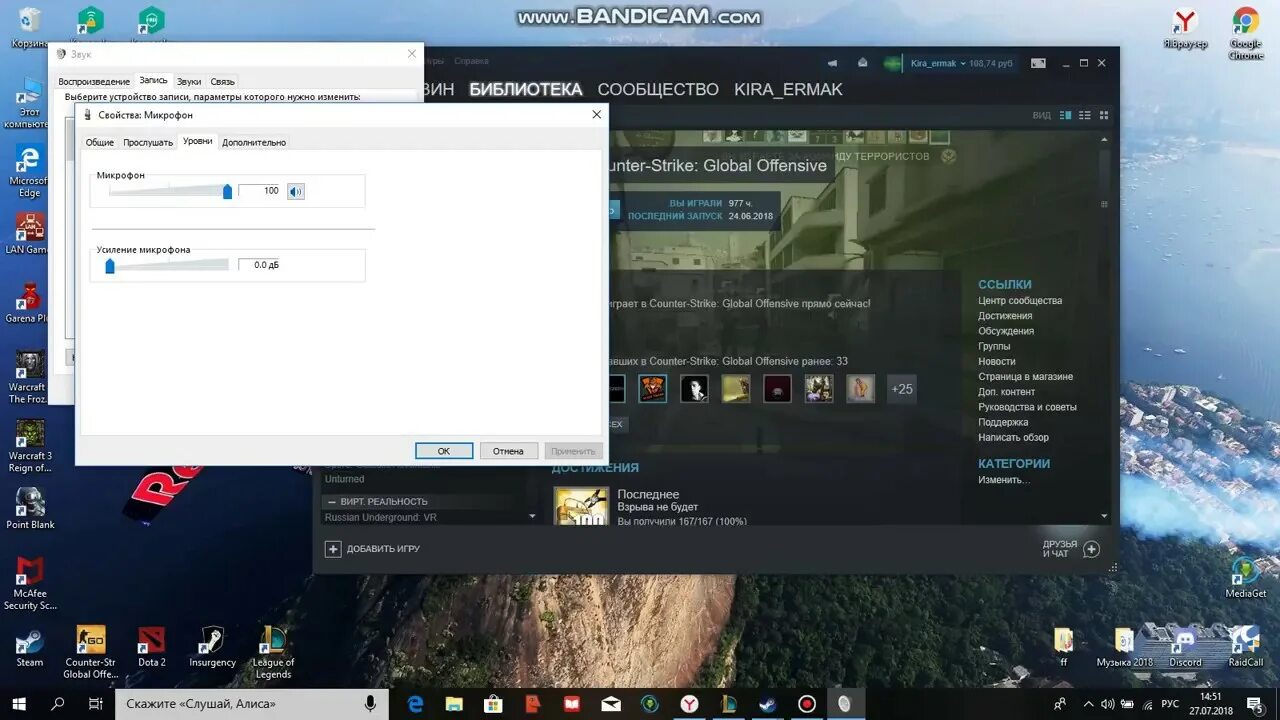This screenshot has width=1280, height=720.
Task: Open the Группы link in Steam
Action: click(994, 346)
